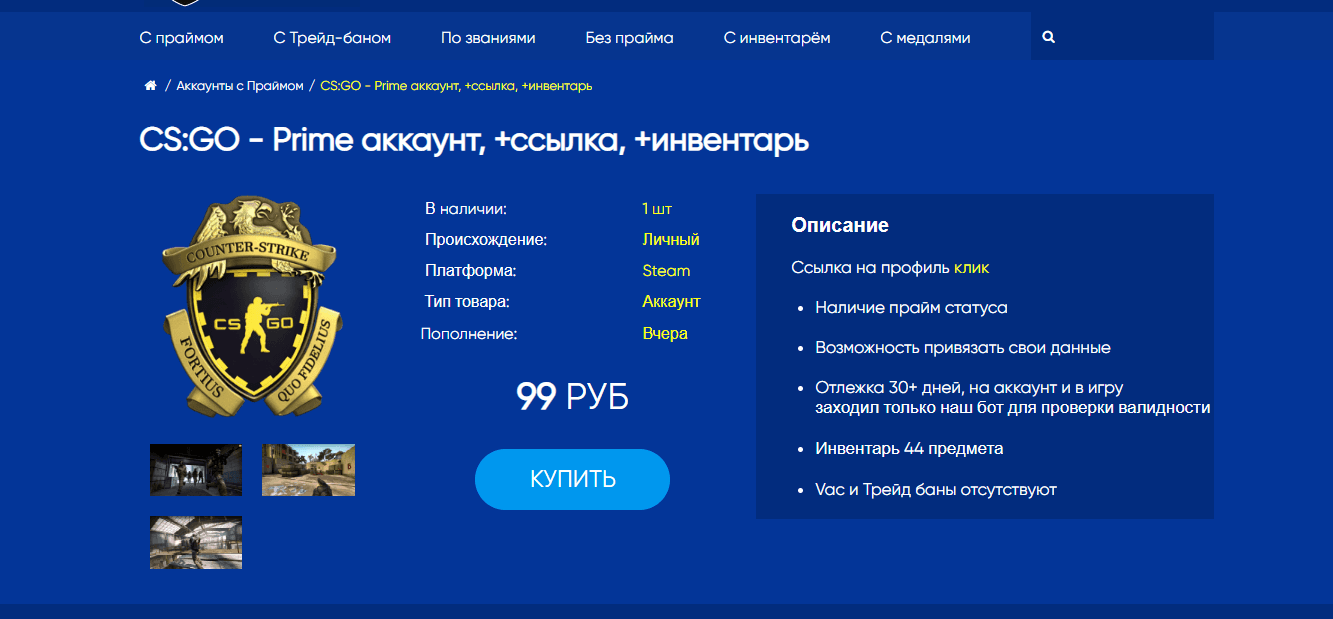
Task: Click the search magnifier icon
Action: pos(1048,37)
